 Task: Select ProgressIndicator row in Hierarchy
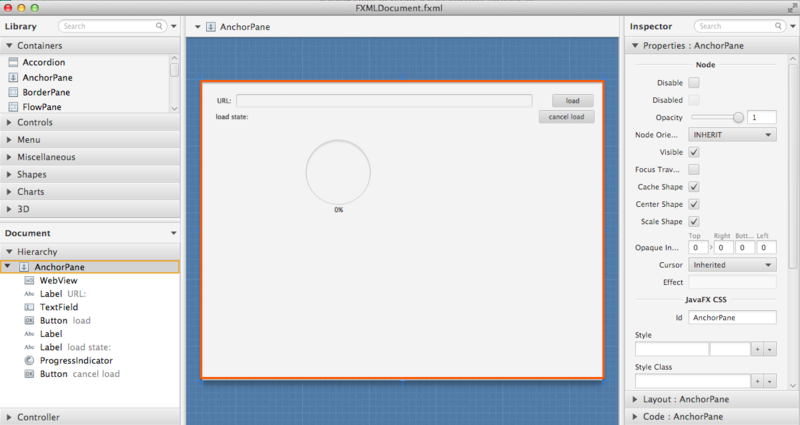click(x=90, y=360)
